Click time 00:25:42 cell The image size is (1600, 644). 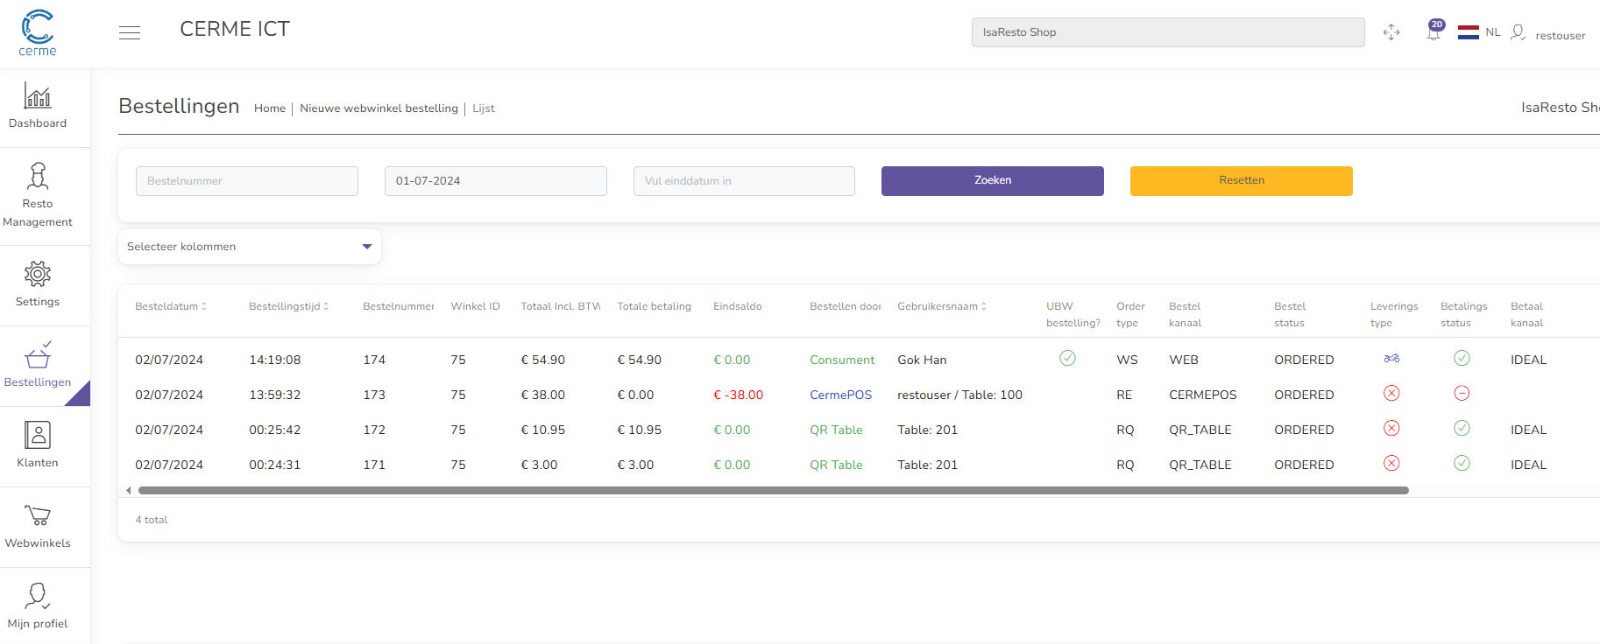pyautogui.click(x=275, y=430)
